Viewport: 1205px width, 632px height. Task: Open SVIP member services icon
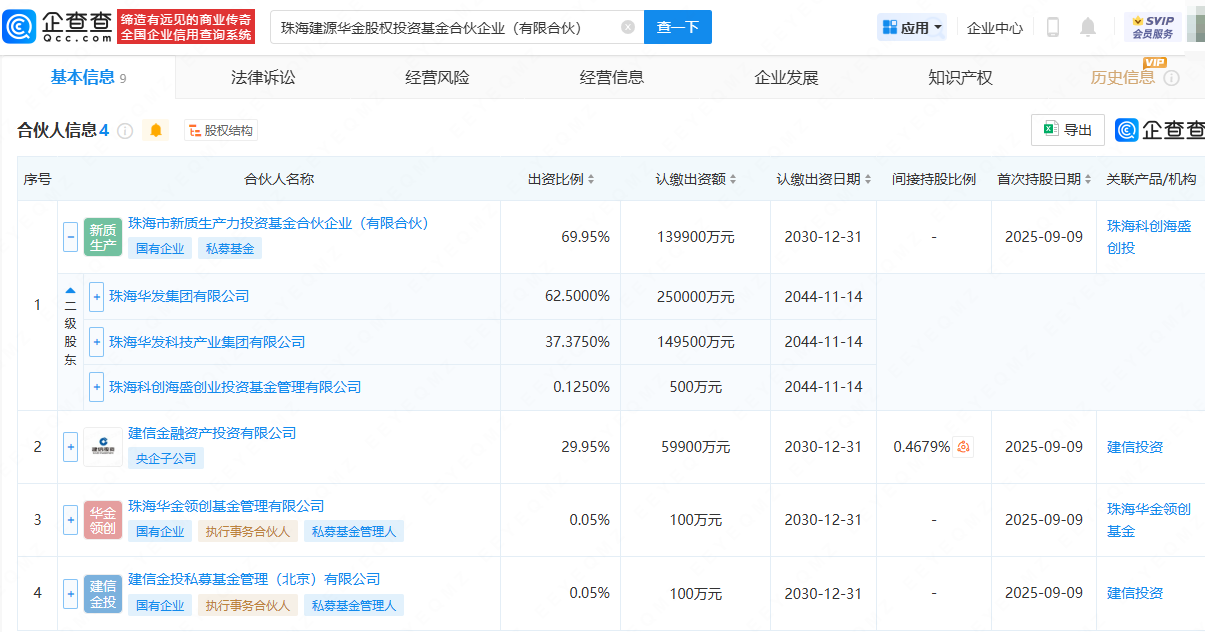coord(1152,27)
